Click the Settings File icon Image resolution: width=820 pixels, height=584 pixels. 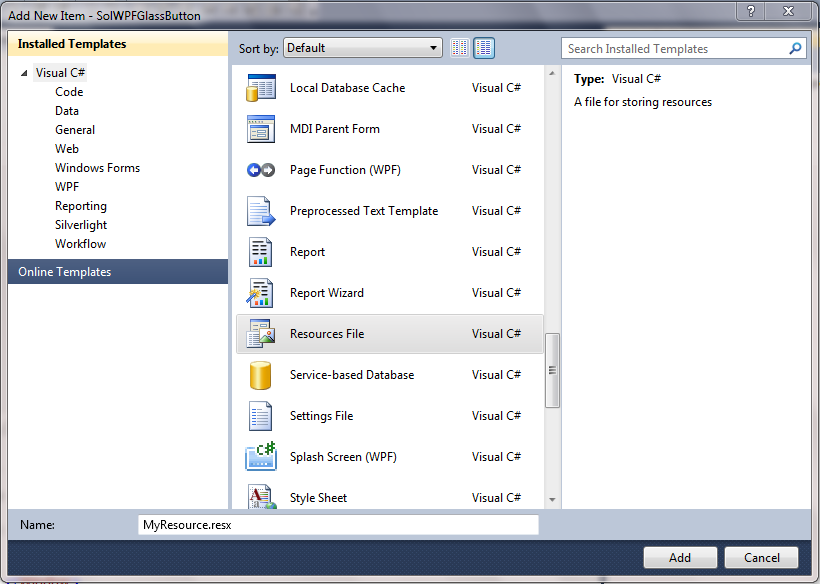click(260, 416)
